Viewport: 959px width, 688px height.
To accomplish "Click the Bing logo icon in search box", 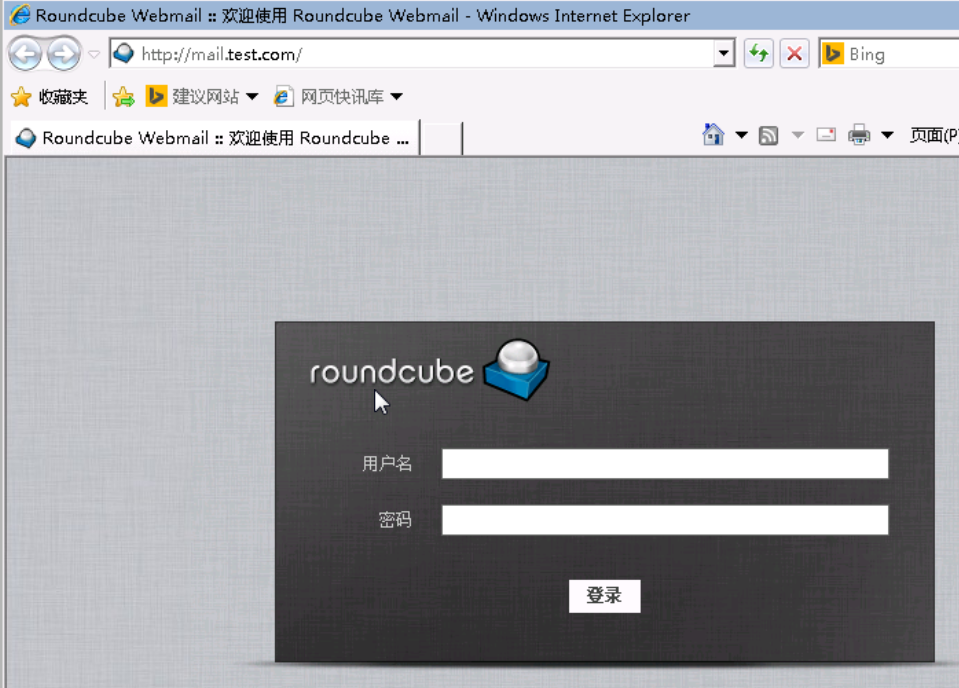I will pyautogui.click(x=832, y=54).
